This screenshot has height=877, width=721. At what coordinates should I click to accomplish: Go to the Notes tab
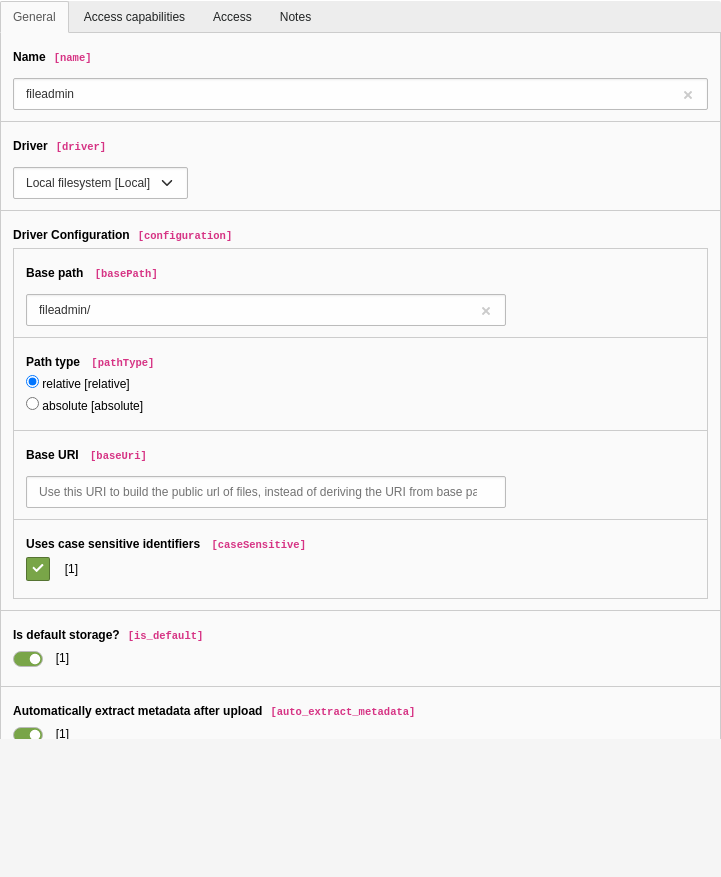(x=295, y=17)
